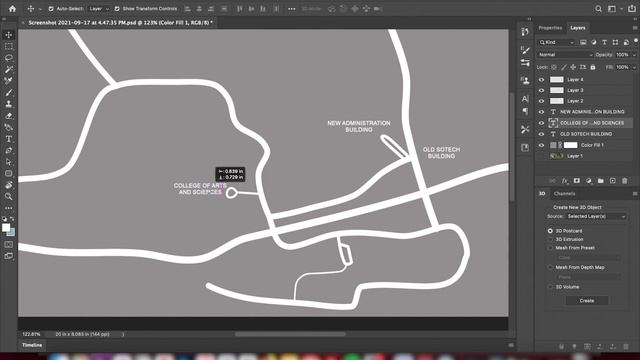Image resolution: width=640 pixels, height=360 pixels.
Task: Hide Layer 3 with its eye icon
Action: tap(542, 90)
